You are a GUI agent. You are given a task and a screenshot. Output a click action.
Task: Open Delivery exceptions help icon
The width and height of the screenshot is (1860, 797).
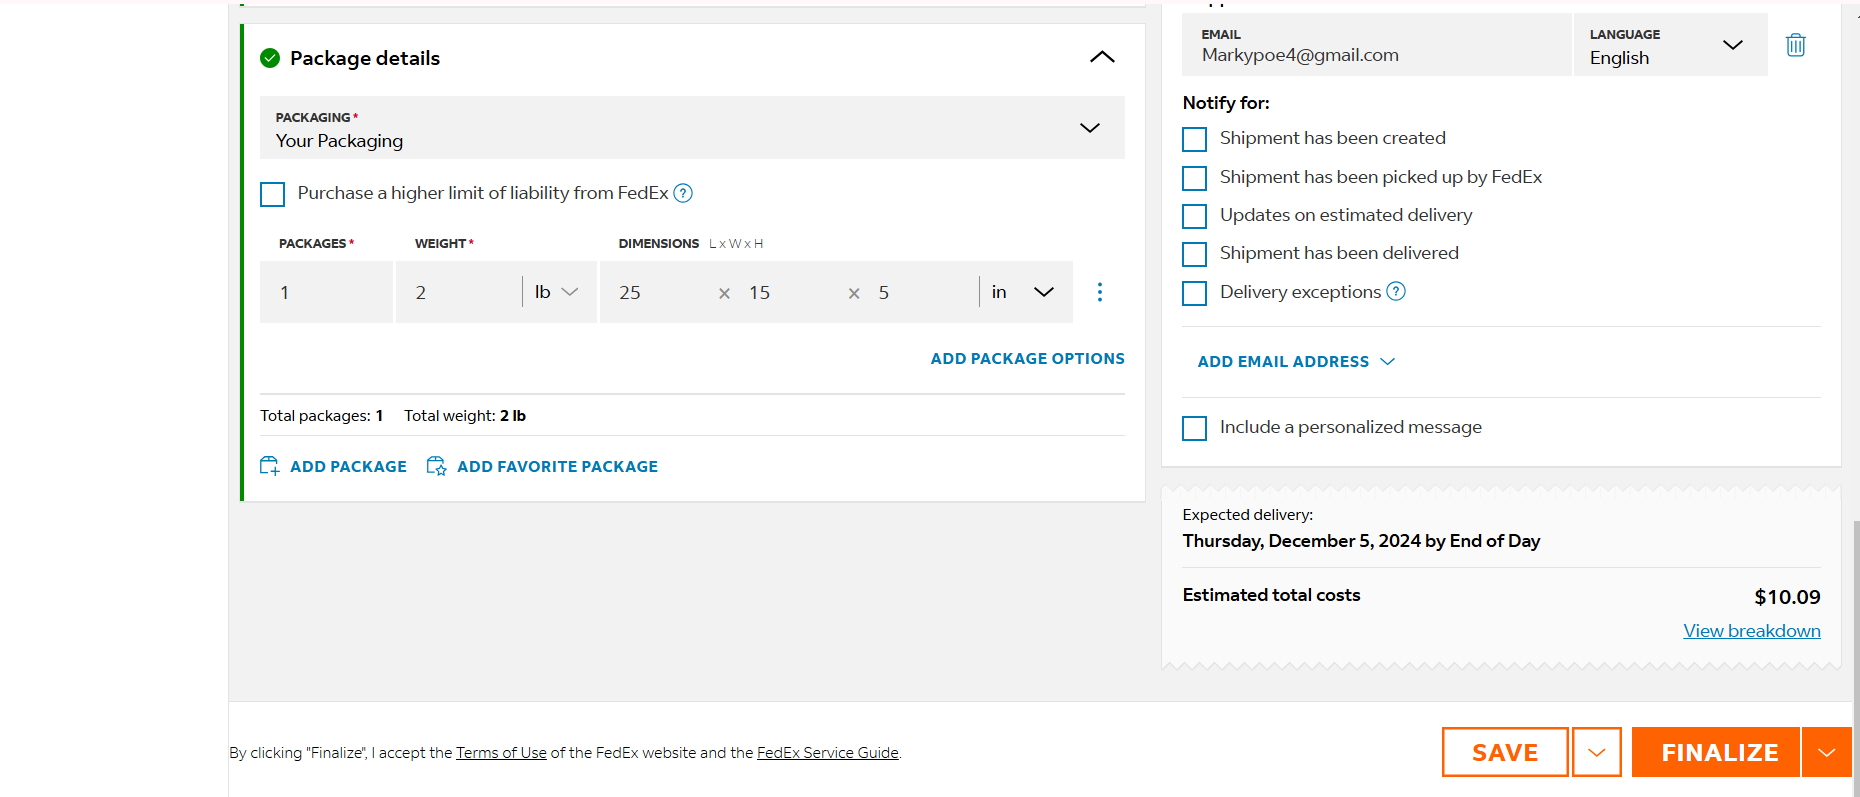1396,291
